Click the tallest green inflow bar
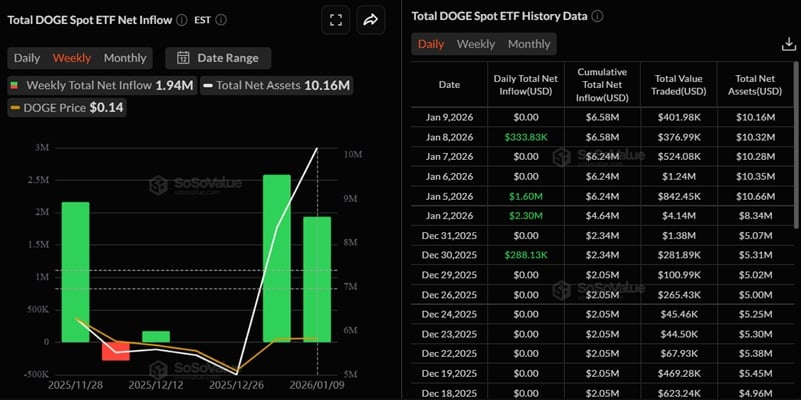This screenshot has width=801, height=400. click(x=277, y=258)
